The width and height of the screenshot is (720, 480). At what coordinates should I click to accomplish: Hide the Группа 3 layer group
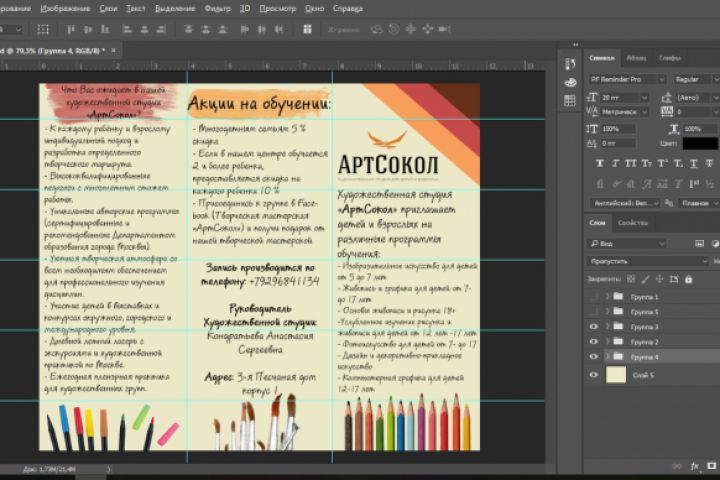coord(594,327)
